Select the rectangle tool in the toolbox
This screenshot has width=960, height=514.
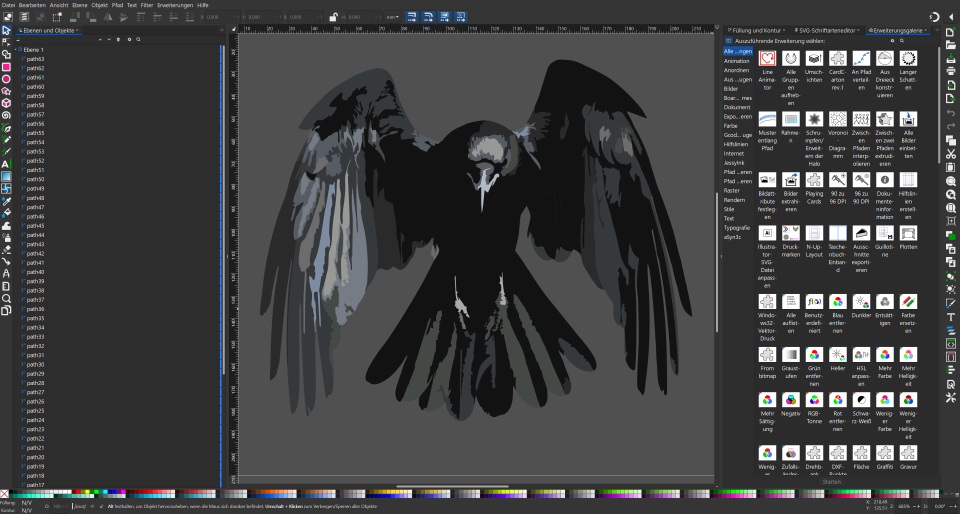(x=6, y=67)
